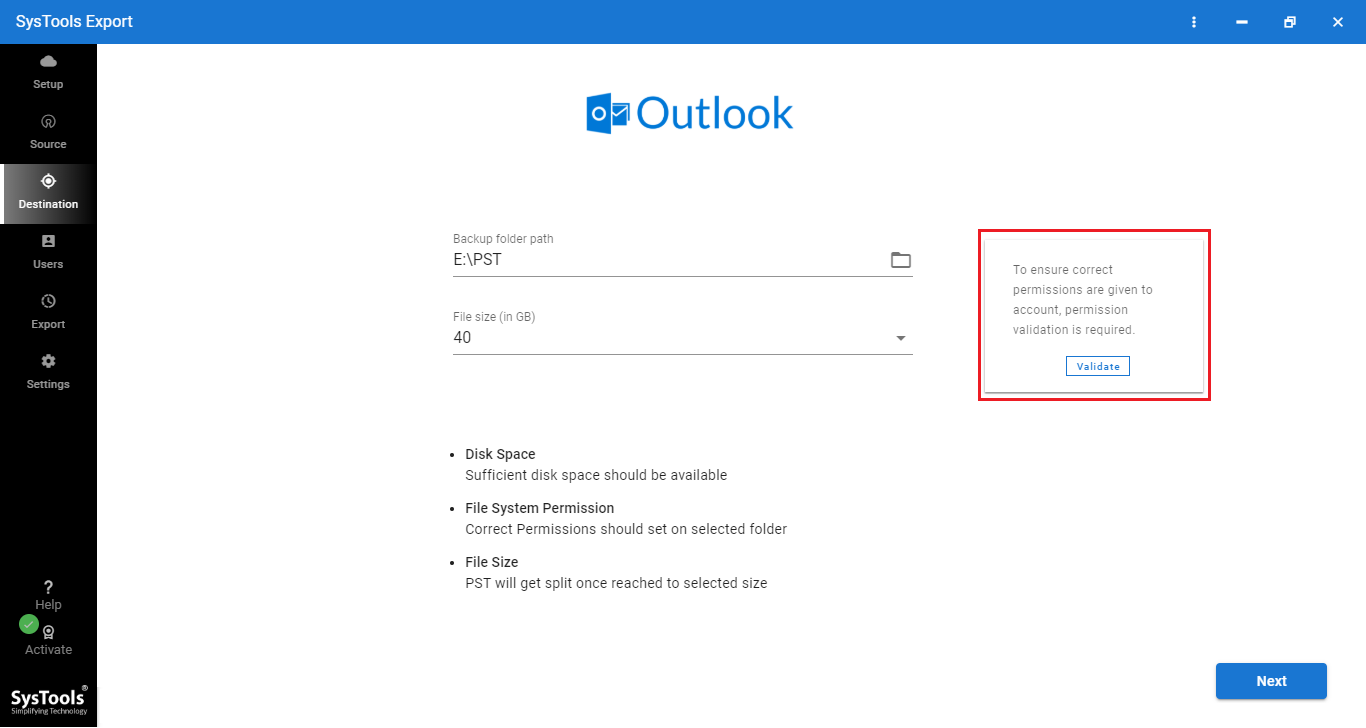Click the Outlook logo
Viewport: 1366px width, 728px height.
[689, 114]
